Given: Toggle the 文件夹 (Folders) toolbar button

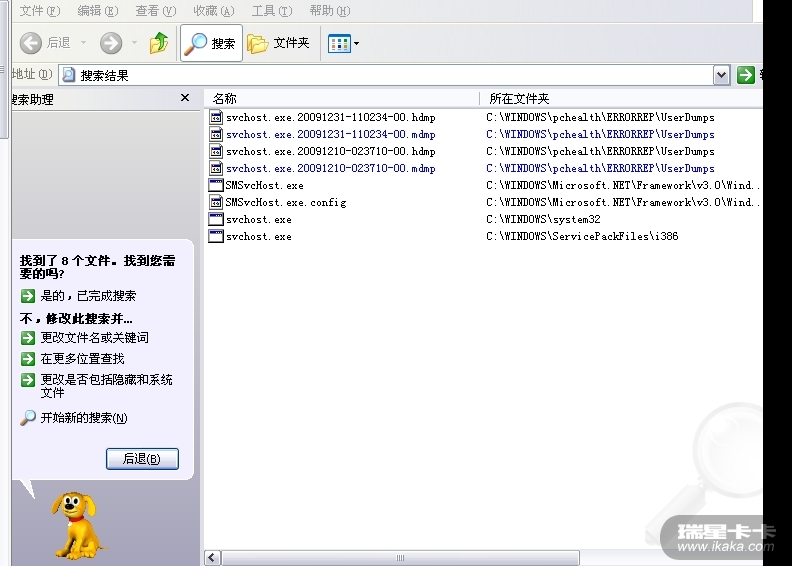Looking at the screenshot, I should click(279, 43).
